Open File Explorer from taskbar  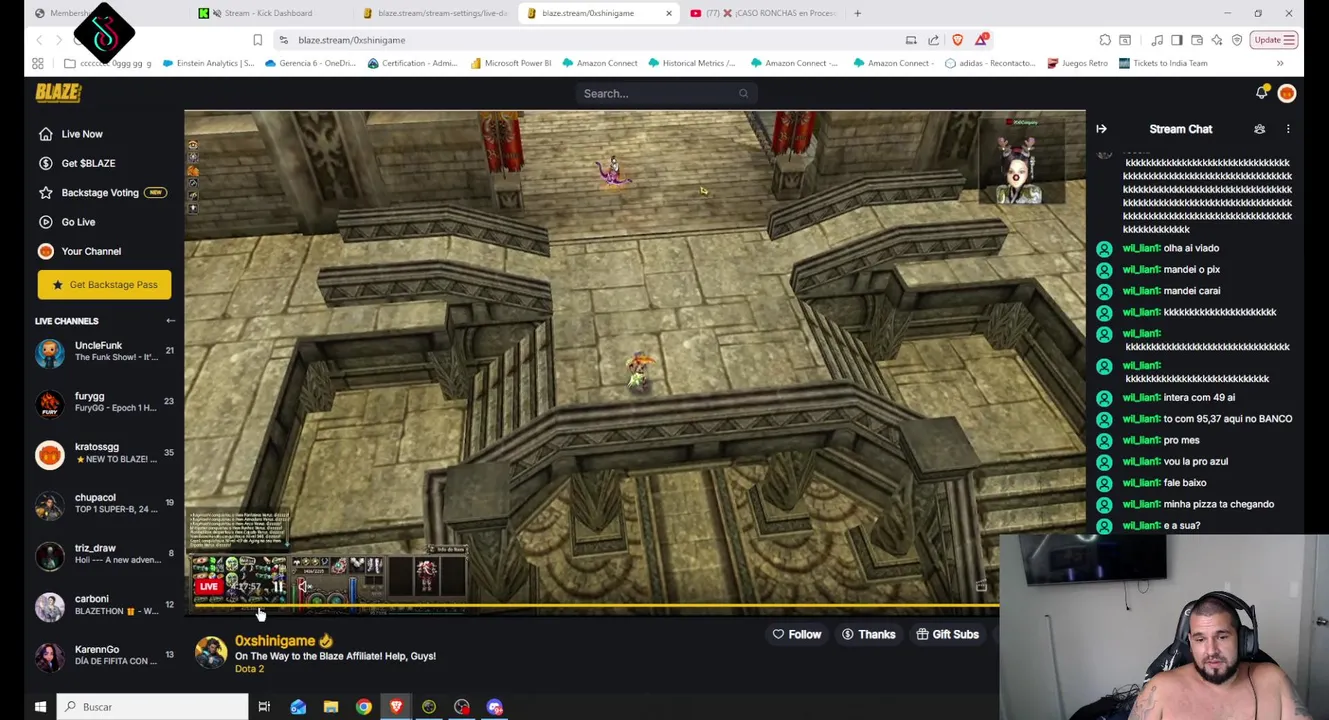click(x=331, y=707)
